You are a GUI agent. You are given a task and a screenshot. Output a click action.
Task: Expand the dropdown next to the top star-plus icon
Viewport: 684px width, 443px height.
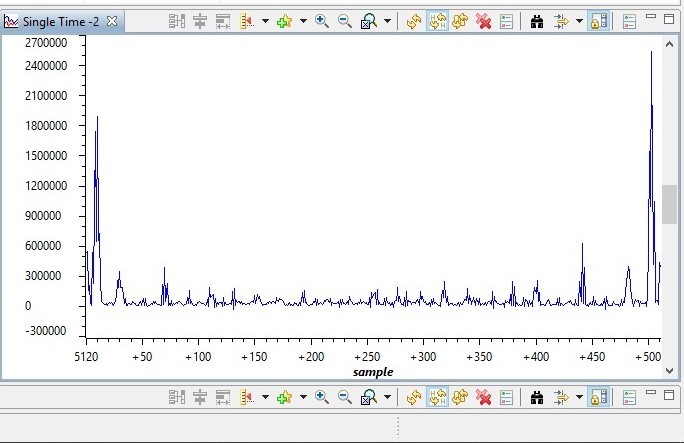(x=303, y=21)
